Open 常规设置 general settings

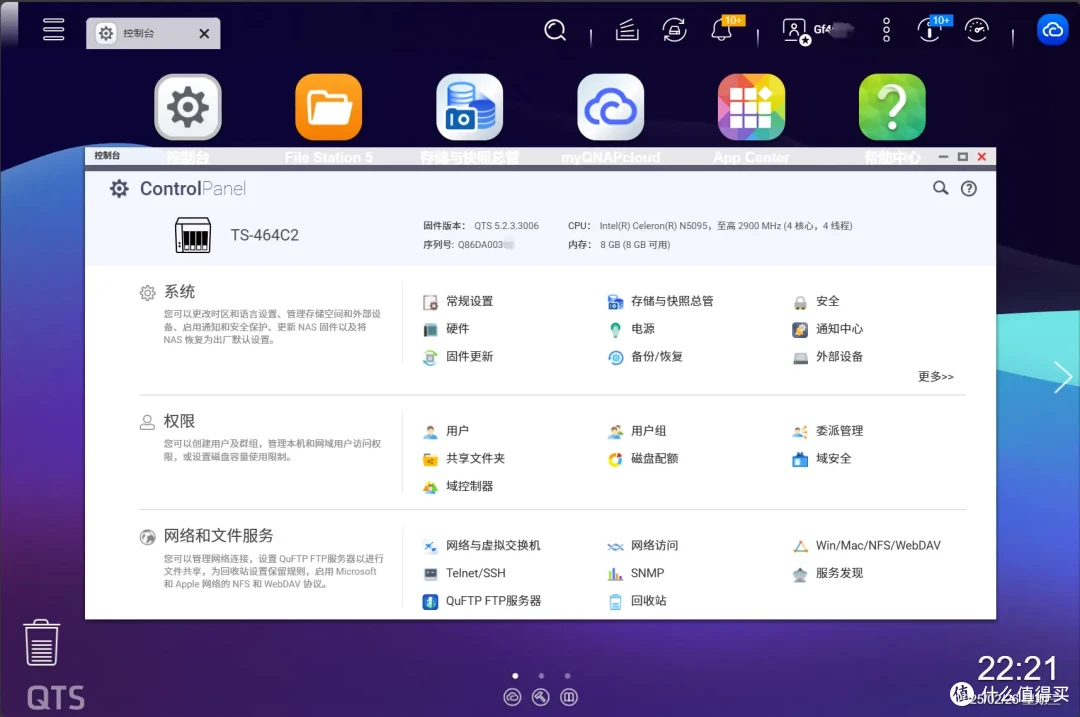tap(459, 301)
